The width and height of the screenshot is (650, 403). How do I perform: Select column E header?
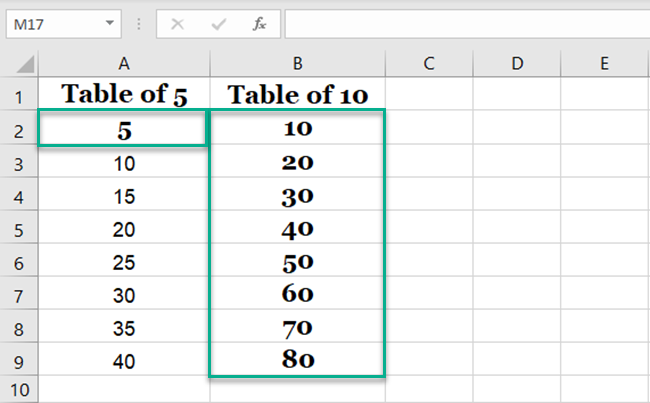tap(604, 63)
